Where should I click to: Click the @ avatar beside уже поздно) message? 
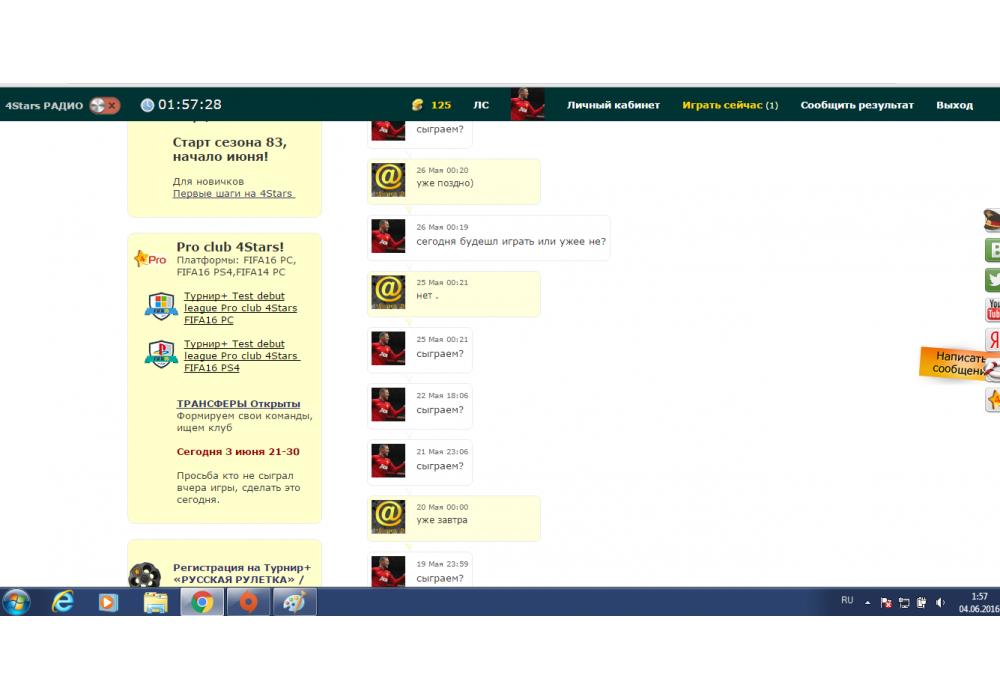point(388,180)
